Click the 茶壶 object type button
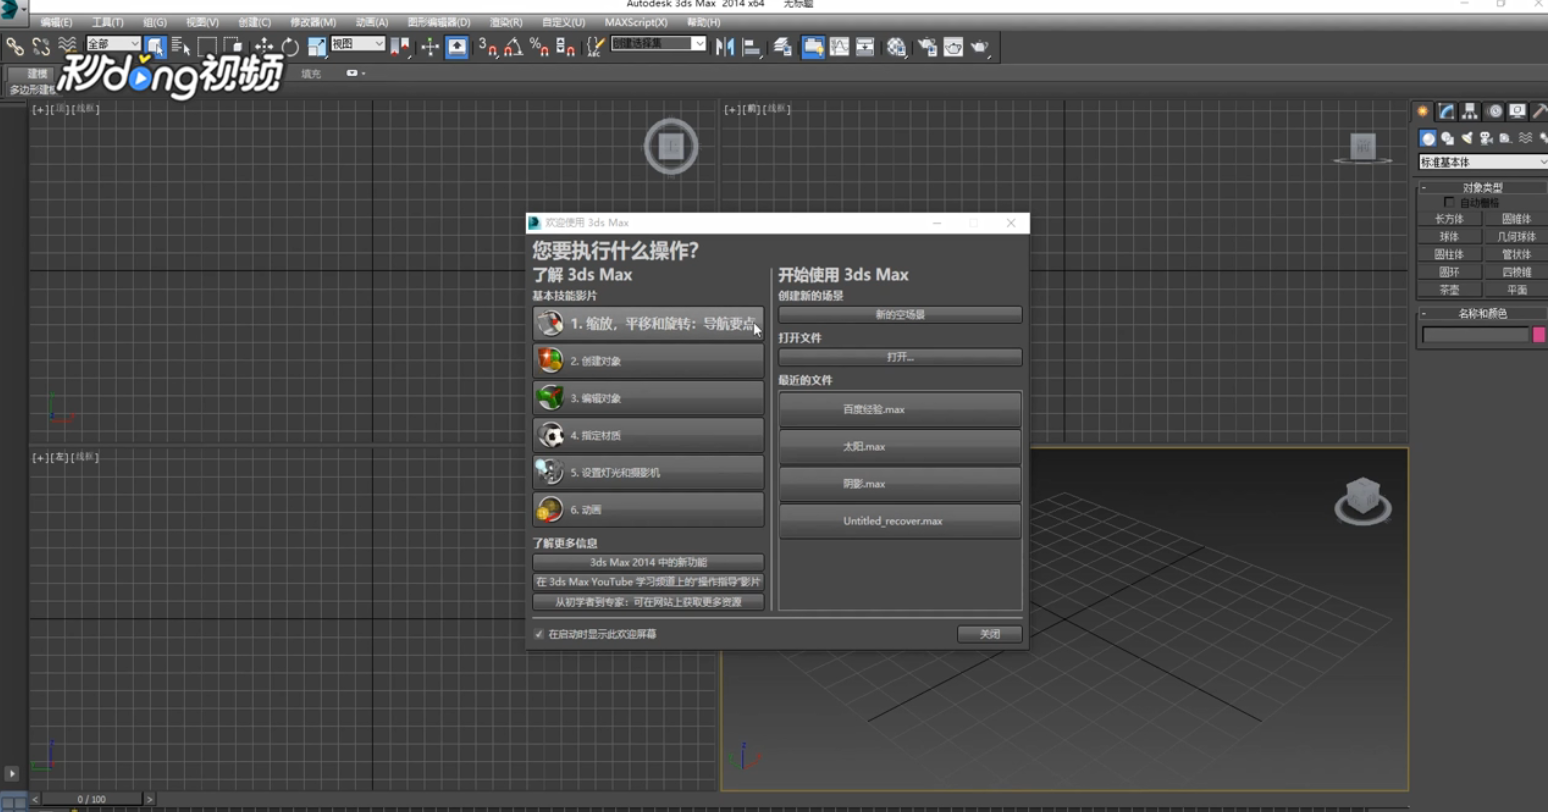1548x812 pixels. (x=1449, y=290)
